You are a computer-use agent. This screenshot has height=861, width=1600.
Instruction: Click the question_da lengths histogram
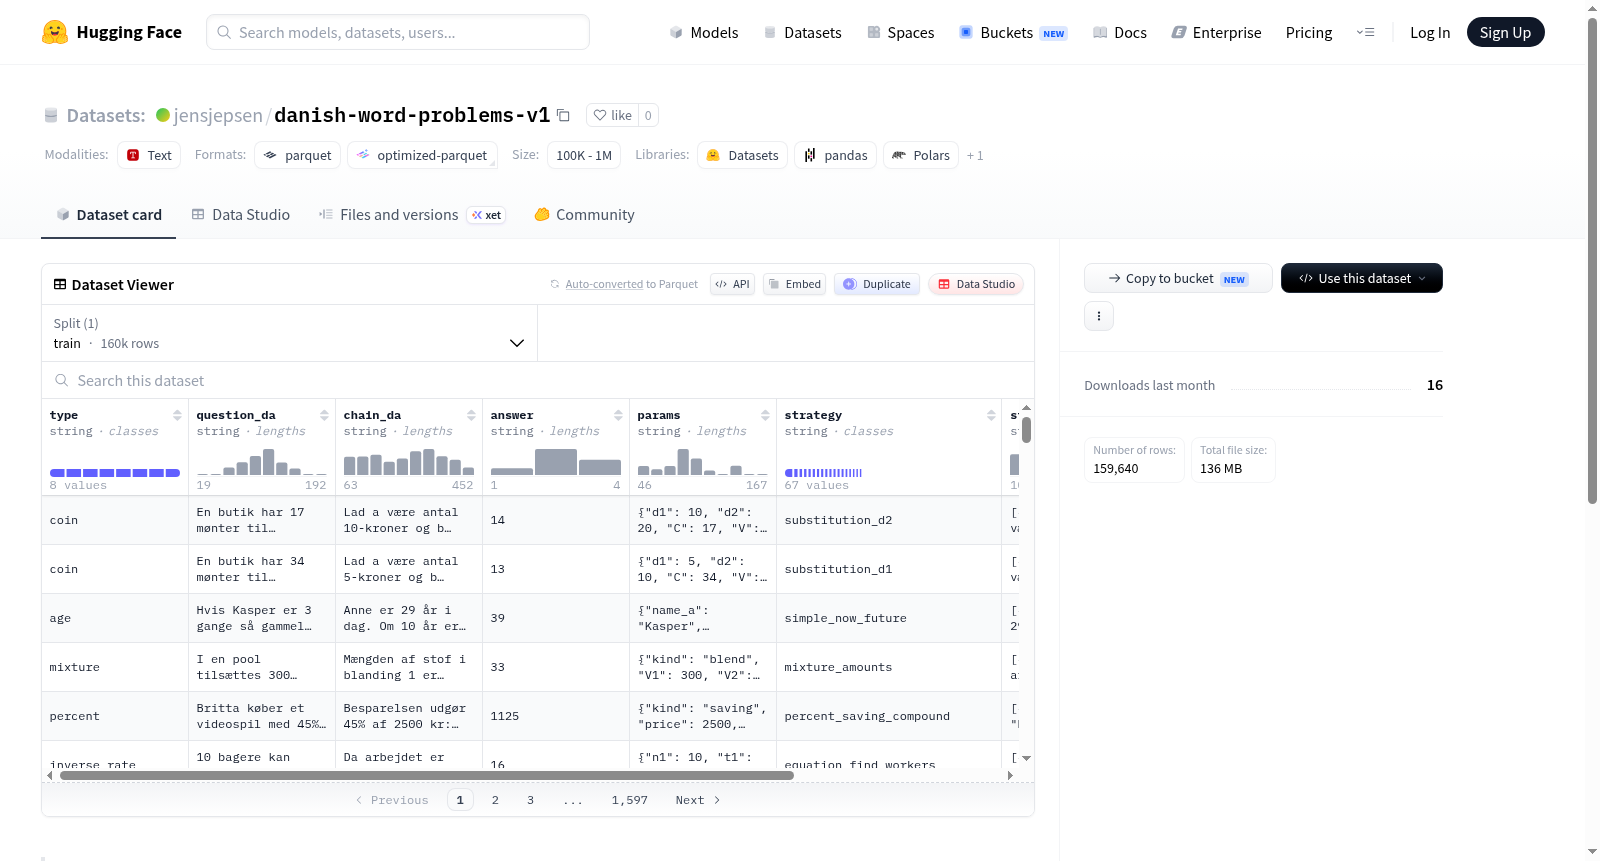(262, 461)
